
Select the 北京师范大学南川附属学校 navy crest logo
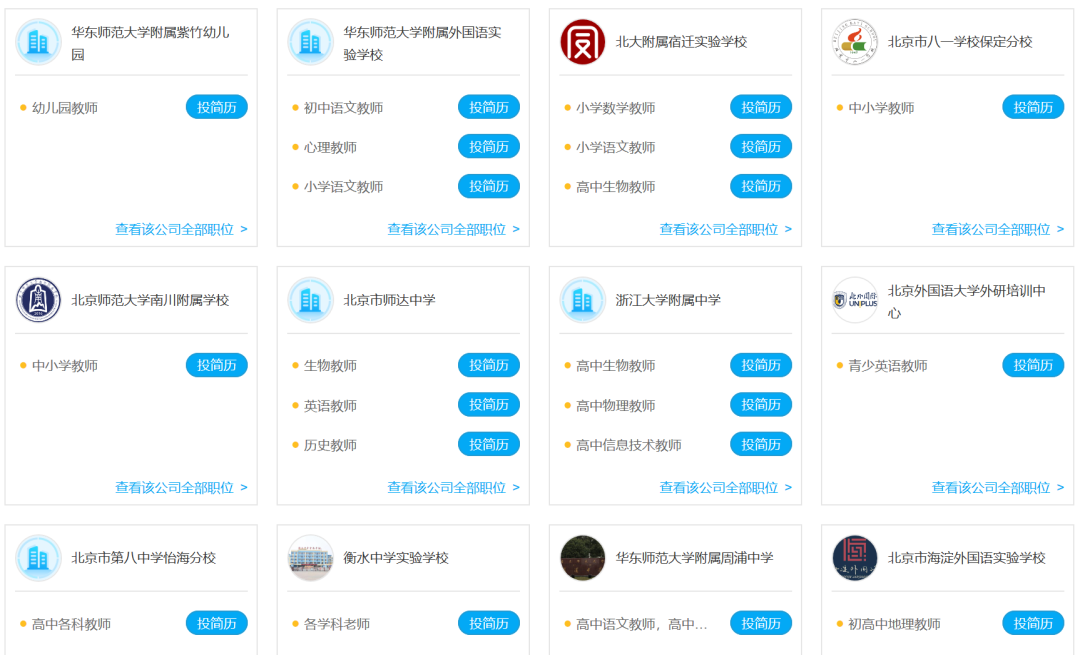coord(39,300)
